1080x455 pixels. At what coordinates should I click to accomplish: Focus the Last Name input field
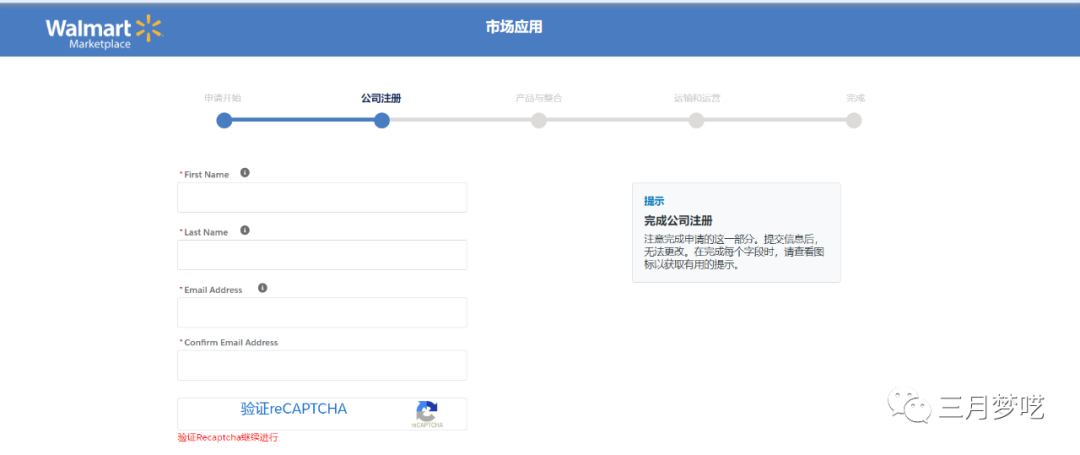tap(322, 255)
